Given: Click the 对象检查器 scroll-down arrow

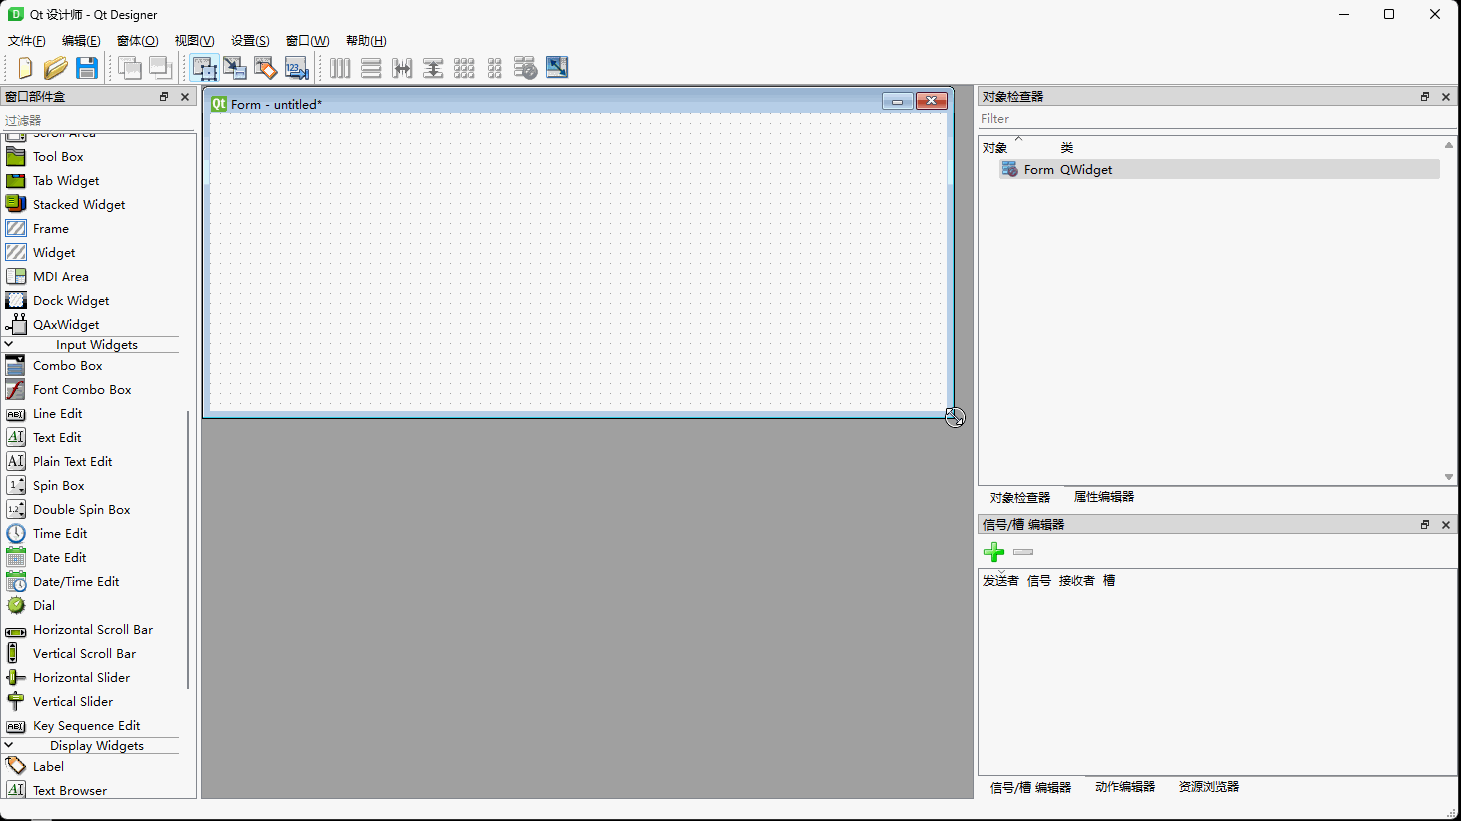Looking at the screenshot, I should click(x=1449, y=477).
